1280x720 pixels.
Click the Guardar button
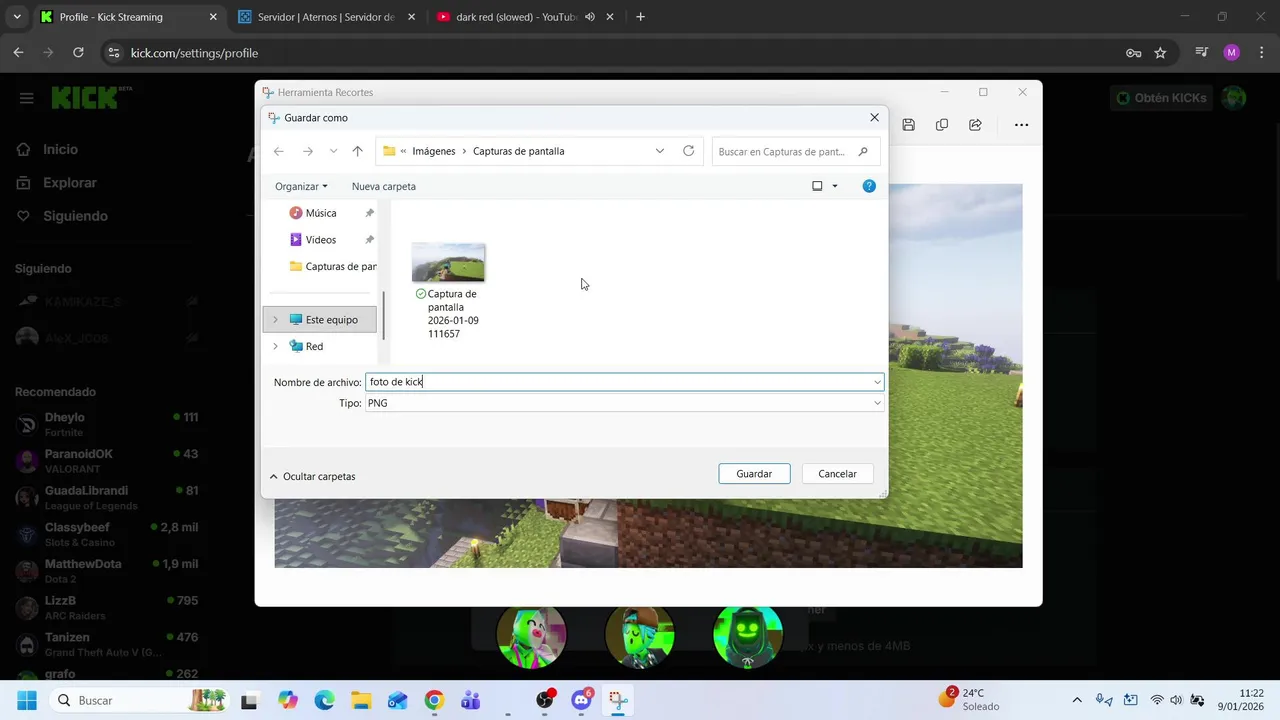tap(754, 474)
